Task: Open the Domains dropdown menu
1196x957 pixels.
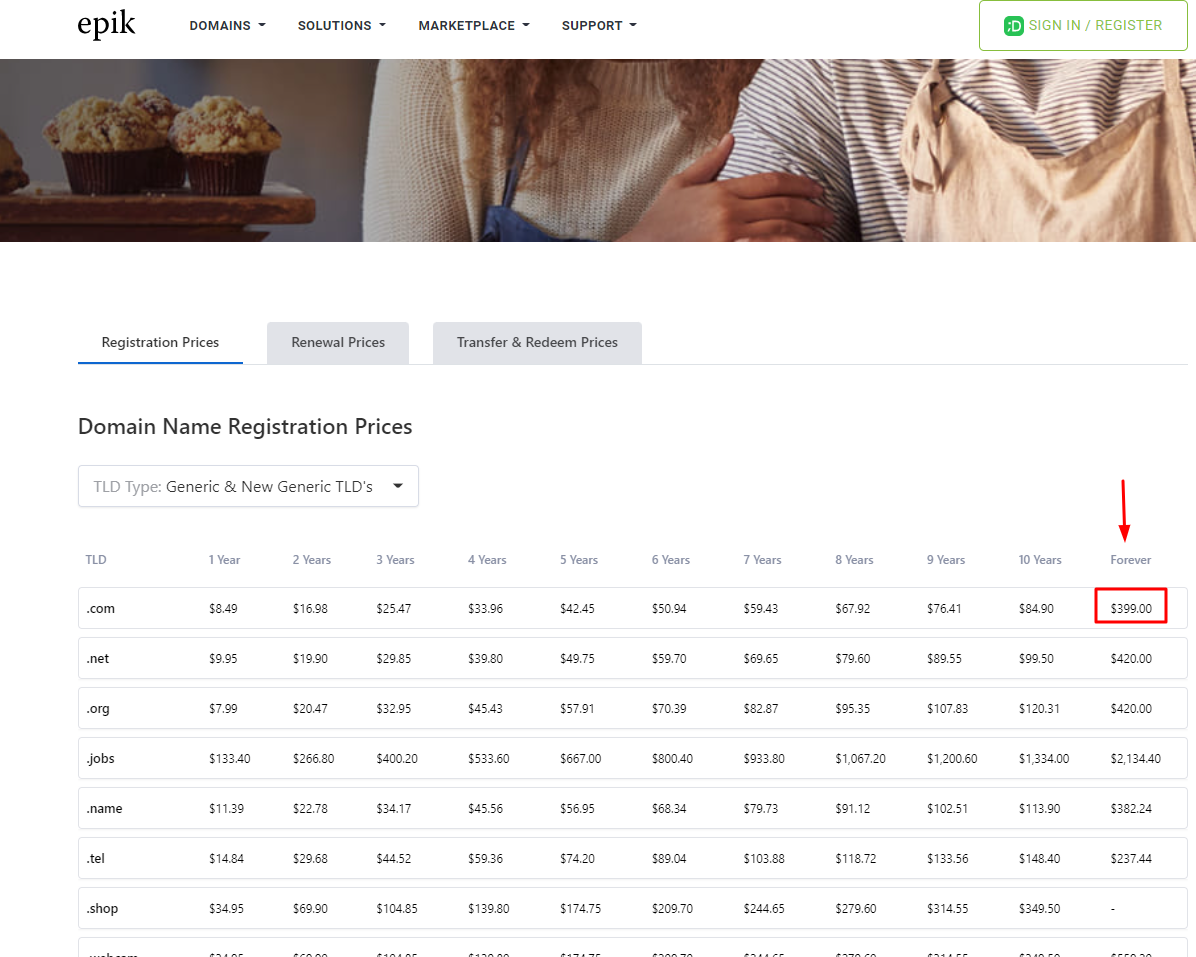Action: (227, 26)
